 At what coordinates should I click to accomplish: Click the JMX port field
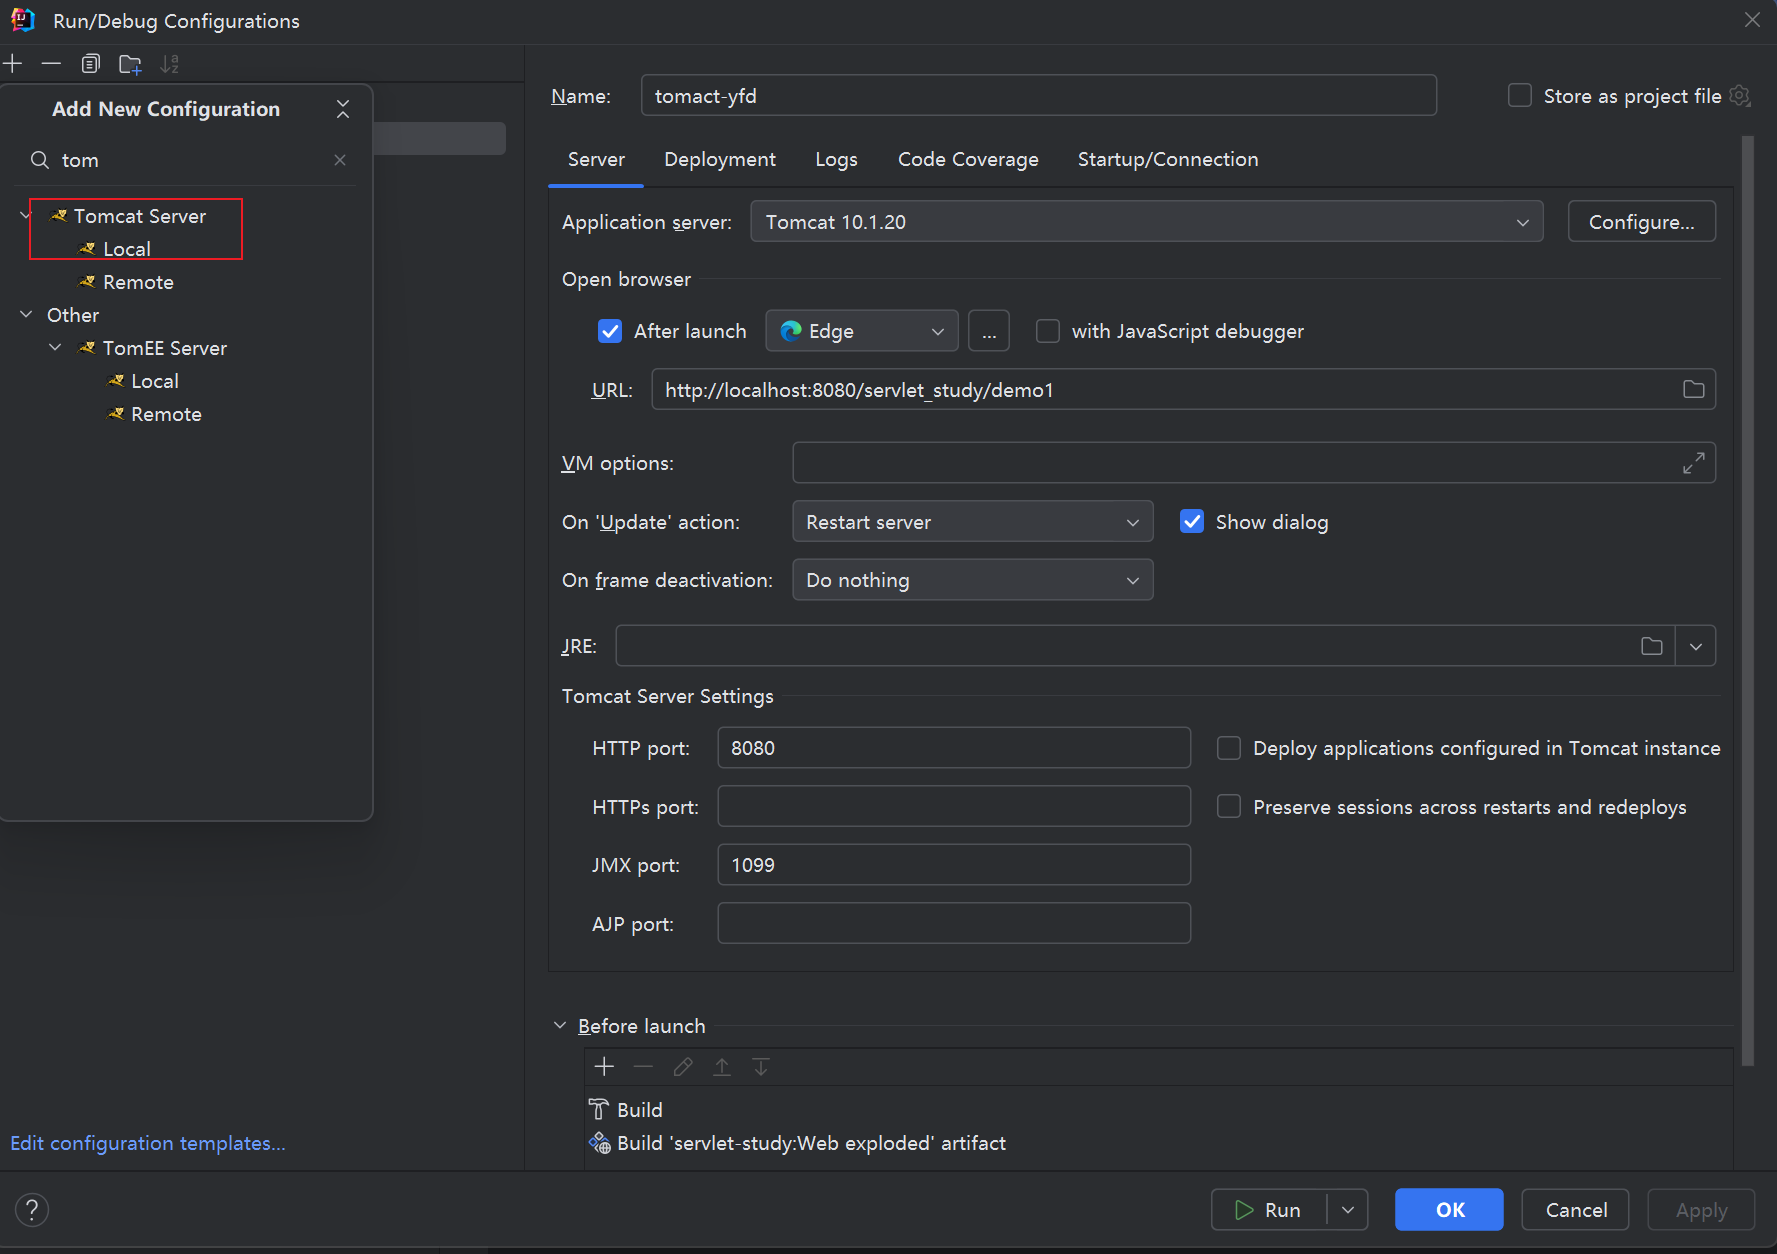[x=954, y=865]
